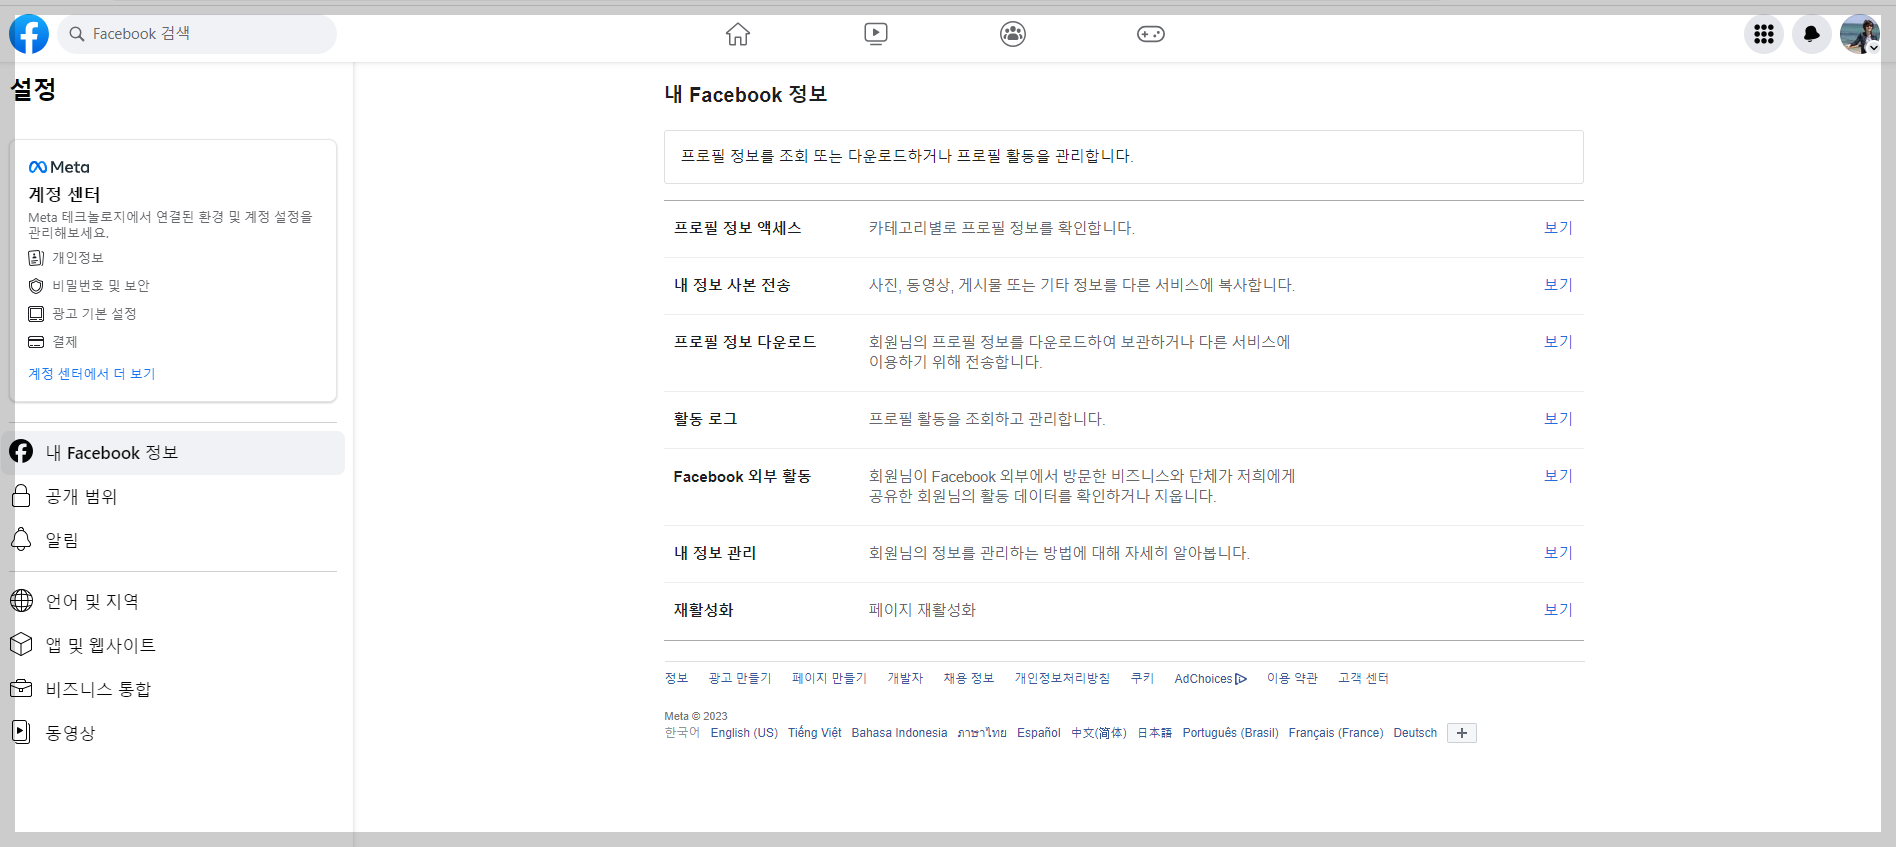
Task: Click 보기 for 재활성화
Action: point(1558,610)
